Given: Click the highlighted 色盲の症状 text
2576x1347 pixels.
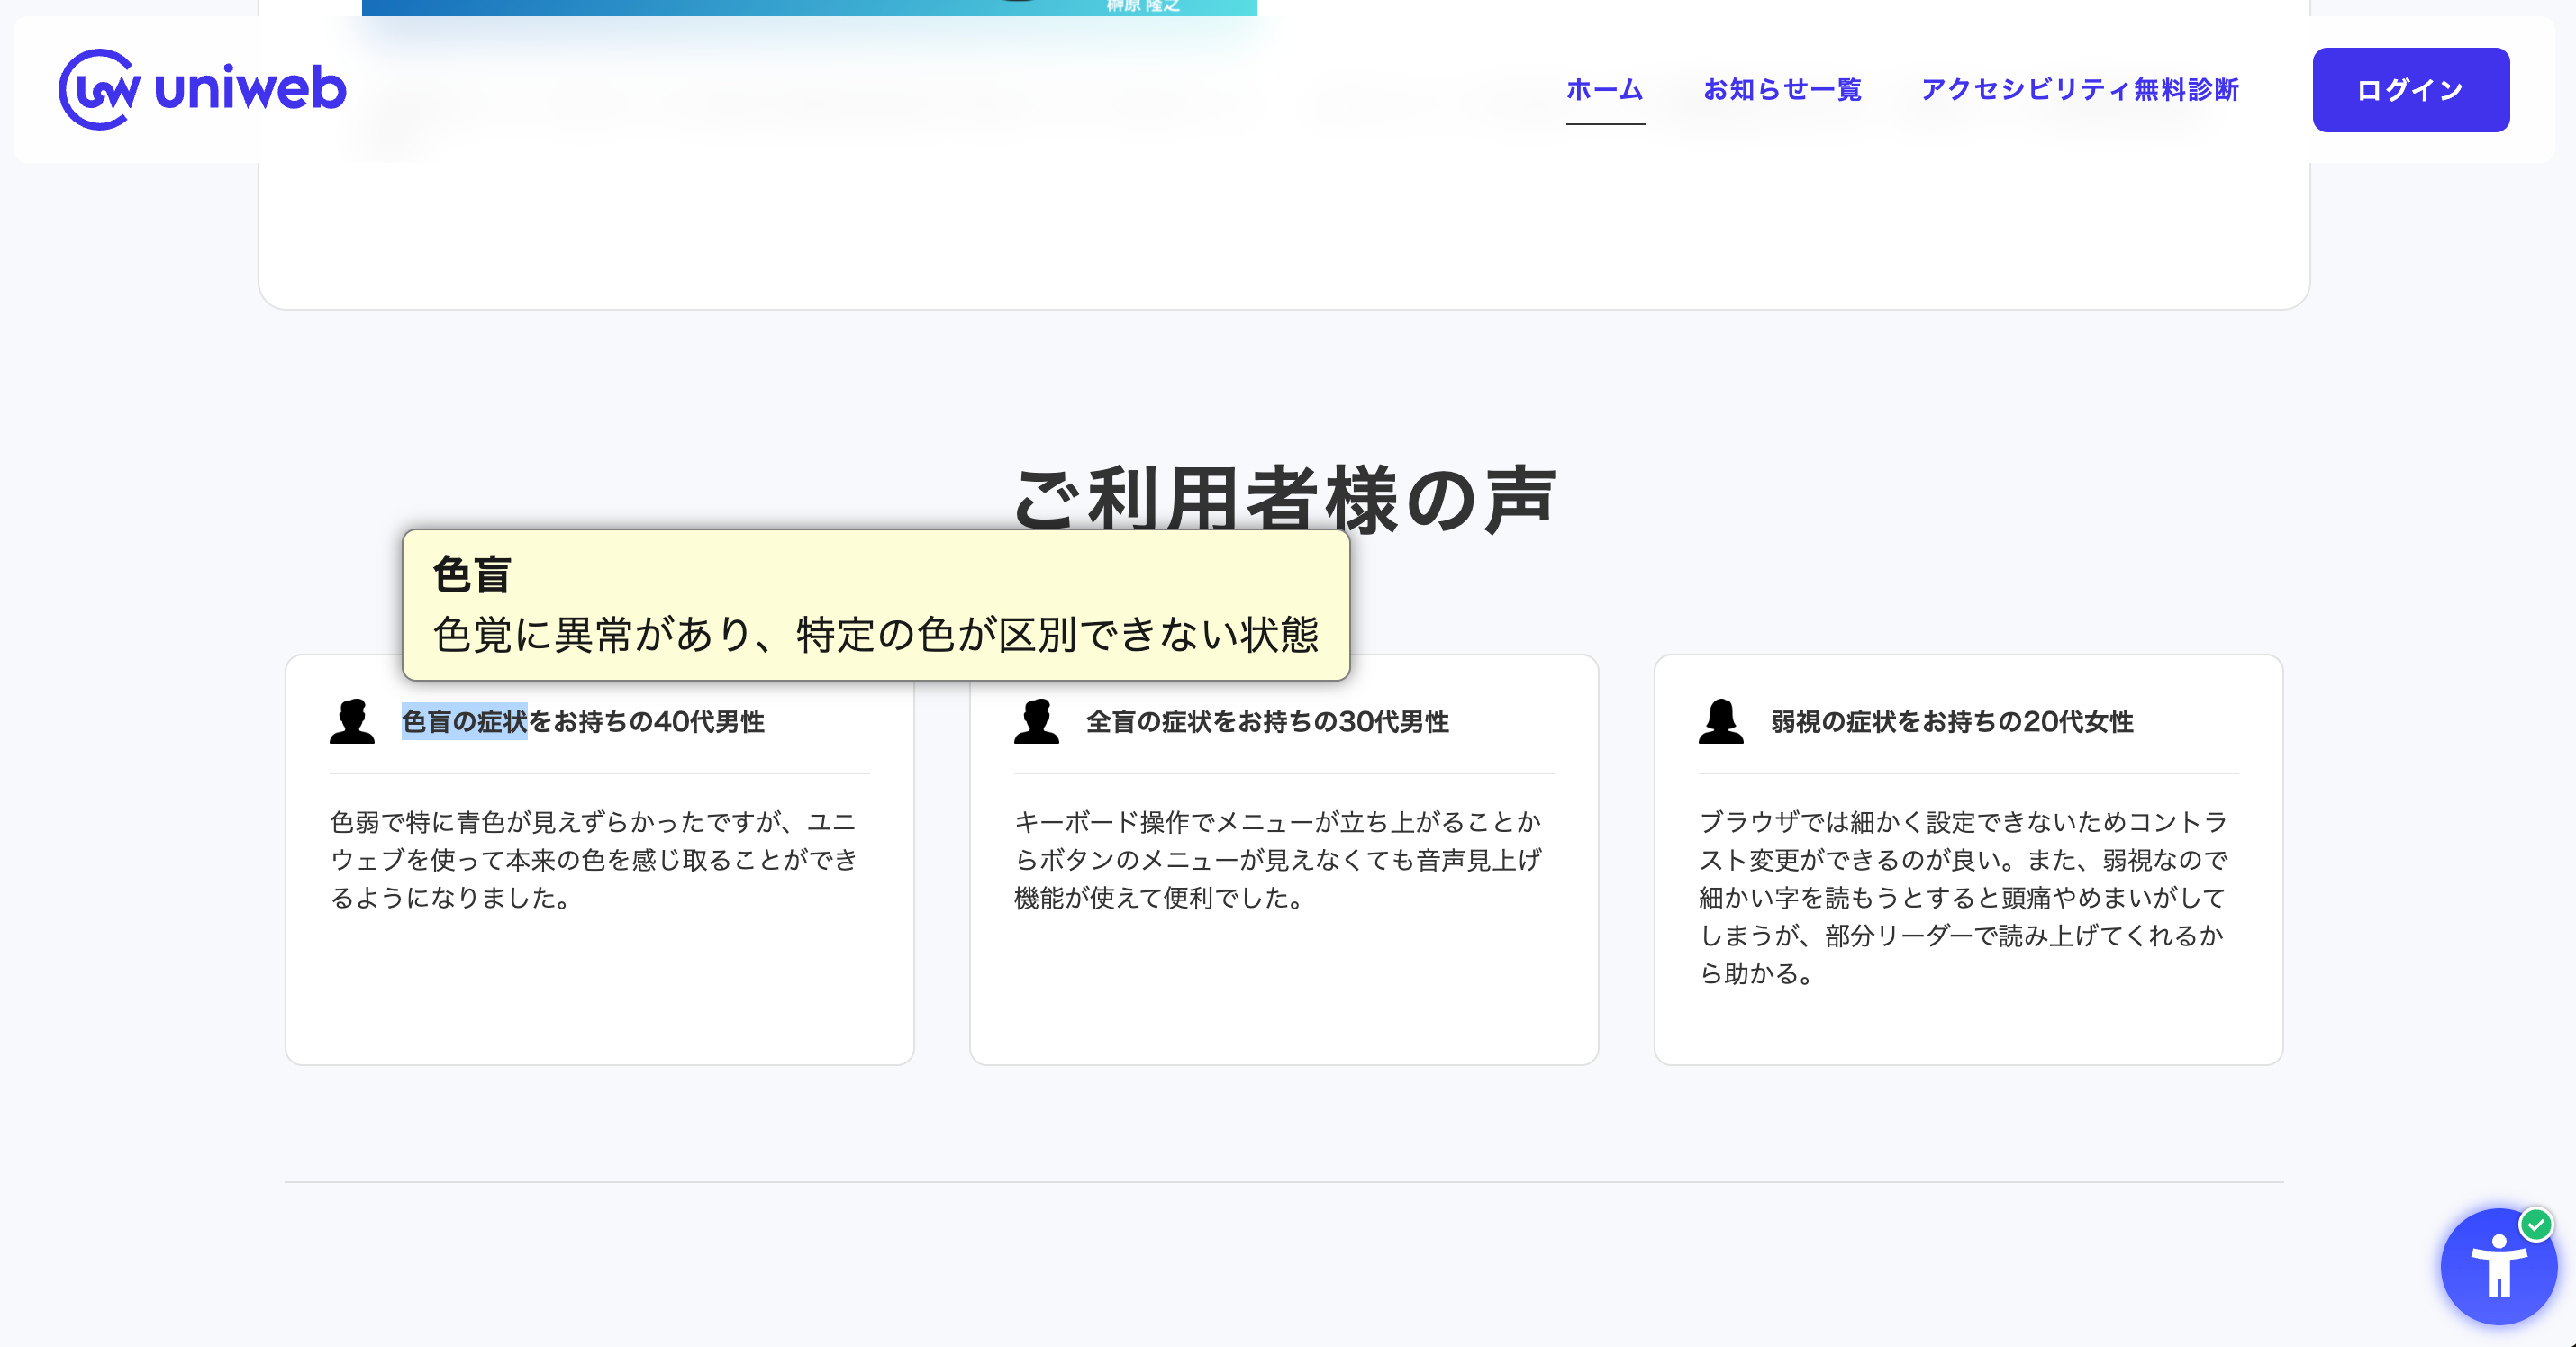Looking at the screenshot, I should (x=464, y=721).
